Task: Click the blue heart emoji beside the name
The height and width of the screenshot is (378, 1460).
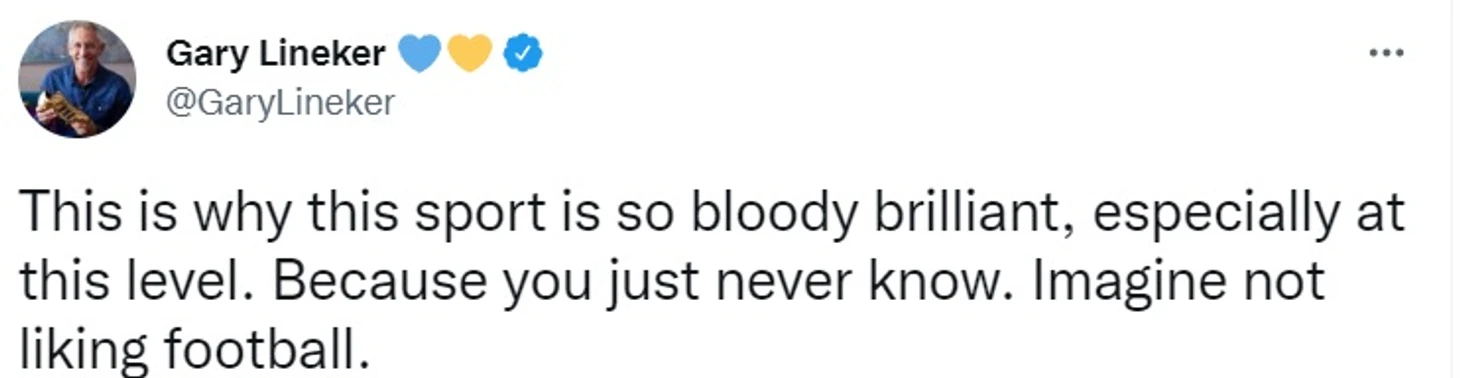Action: click(420, 54)
